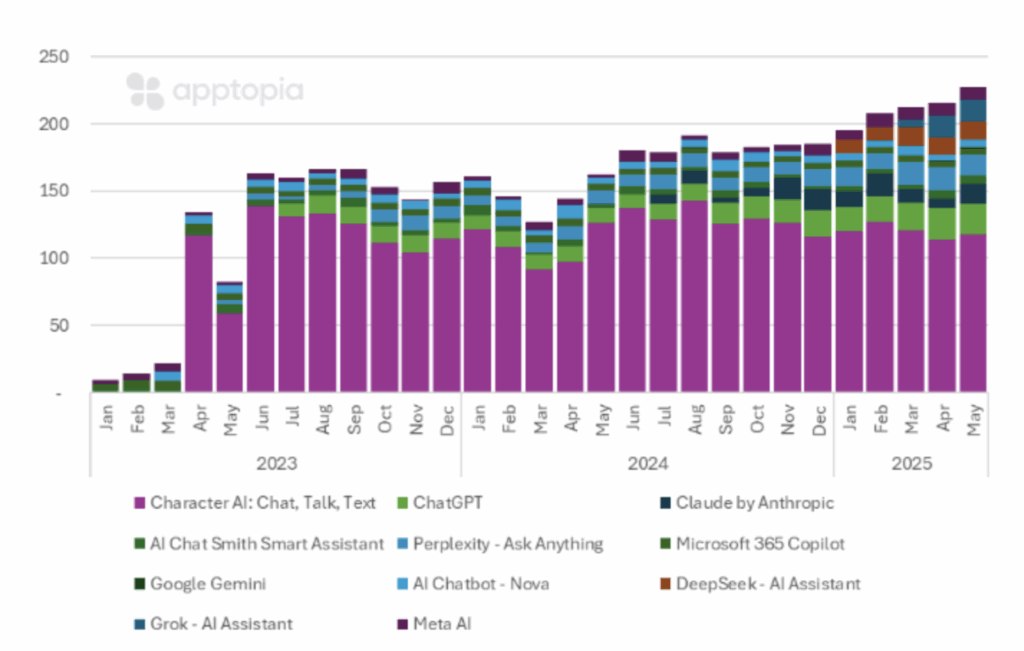Click the Meta AI legend swatch
Viewport: 1024px width, 651px height.
tap(402, 624)
